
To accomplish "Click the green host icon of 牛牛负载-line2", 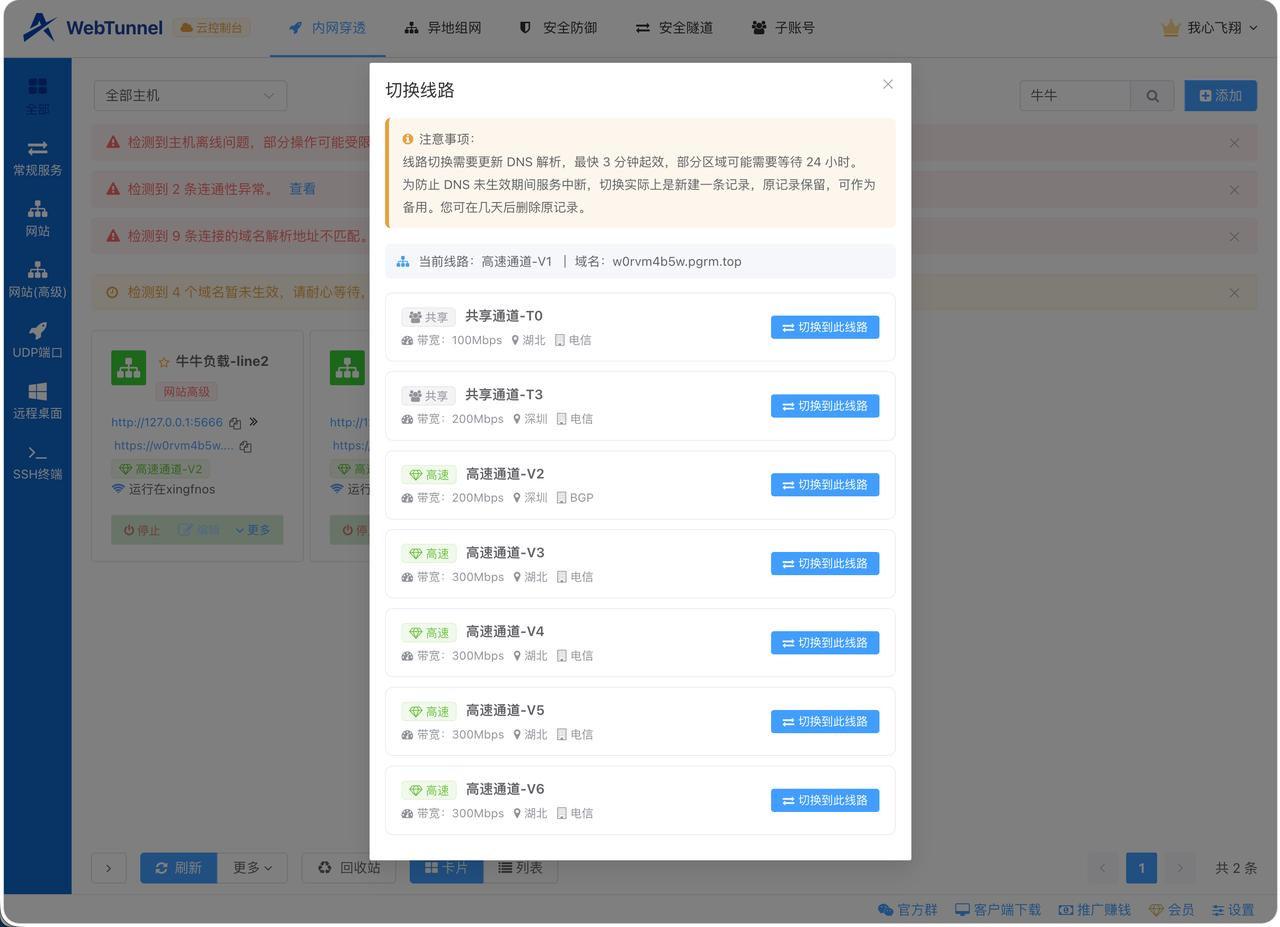I will pyautogui.click(x=129, y=368).
